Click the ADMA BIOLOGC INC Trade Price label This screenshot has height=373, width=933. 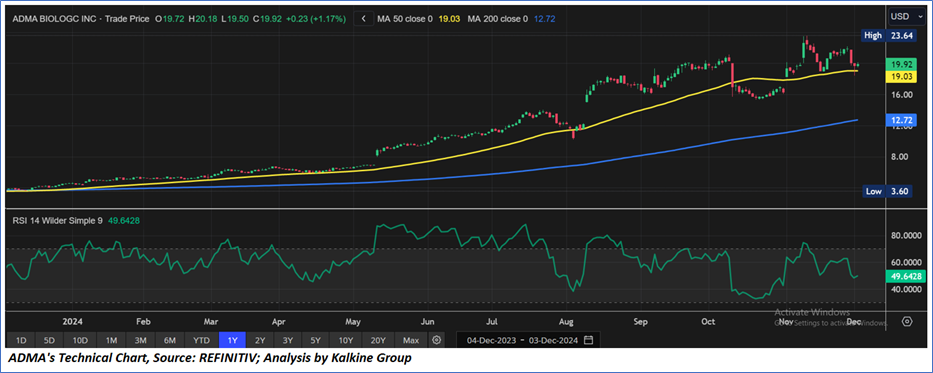pyautogui.click(x=80, y=19)
